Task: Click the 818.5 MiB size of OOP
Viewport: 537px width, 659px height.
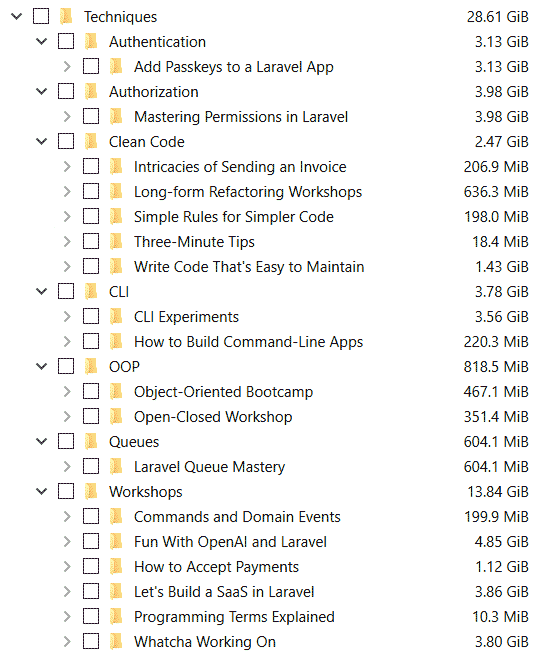Action: [496, 367]
